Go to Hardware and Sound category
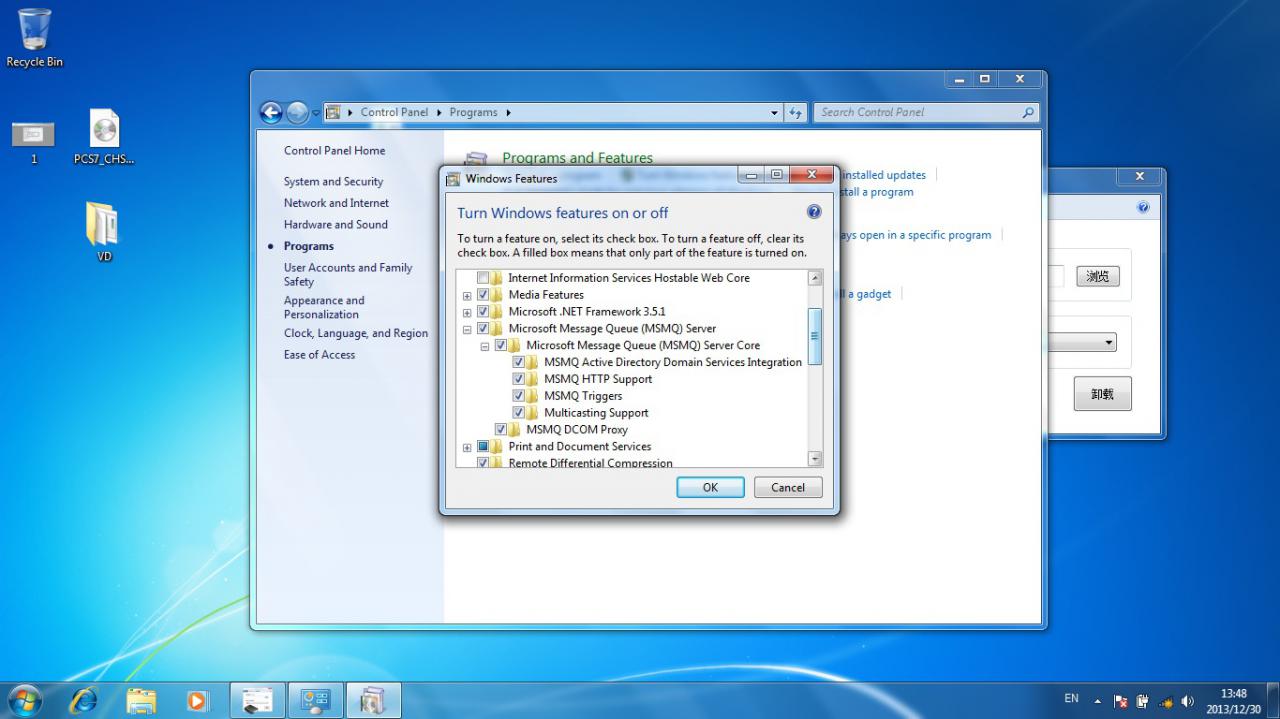Image resolution: width=1280 pixels, height=719 pixels. point(335,225)
